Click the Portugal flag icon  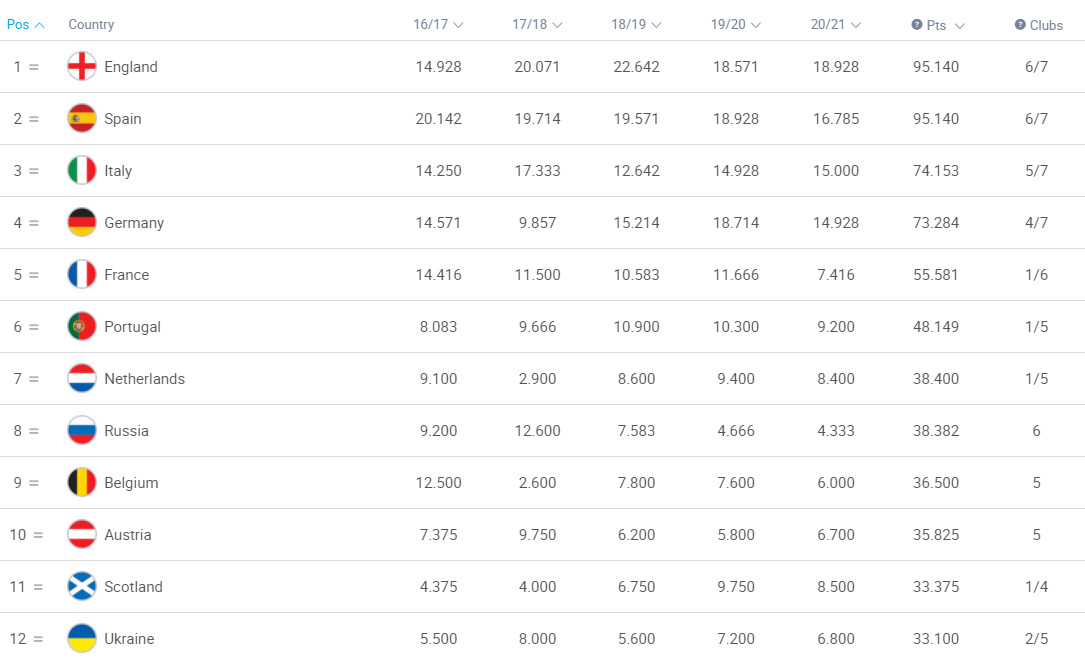[x=82, y=326]
